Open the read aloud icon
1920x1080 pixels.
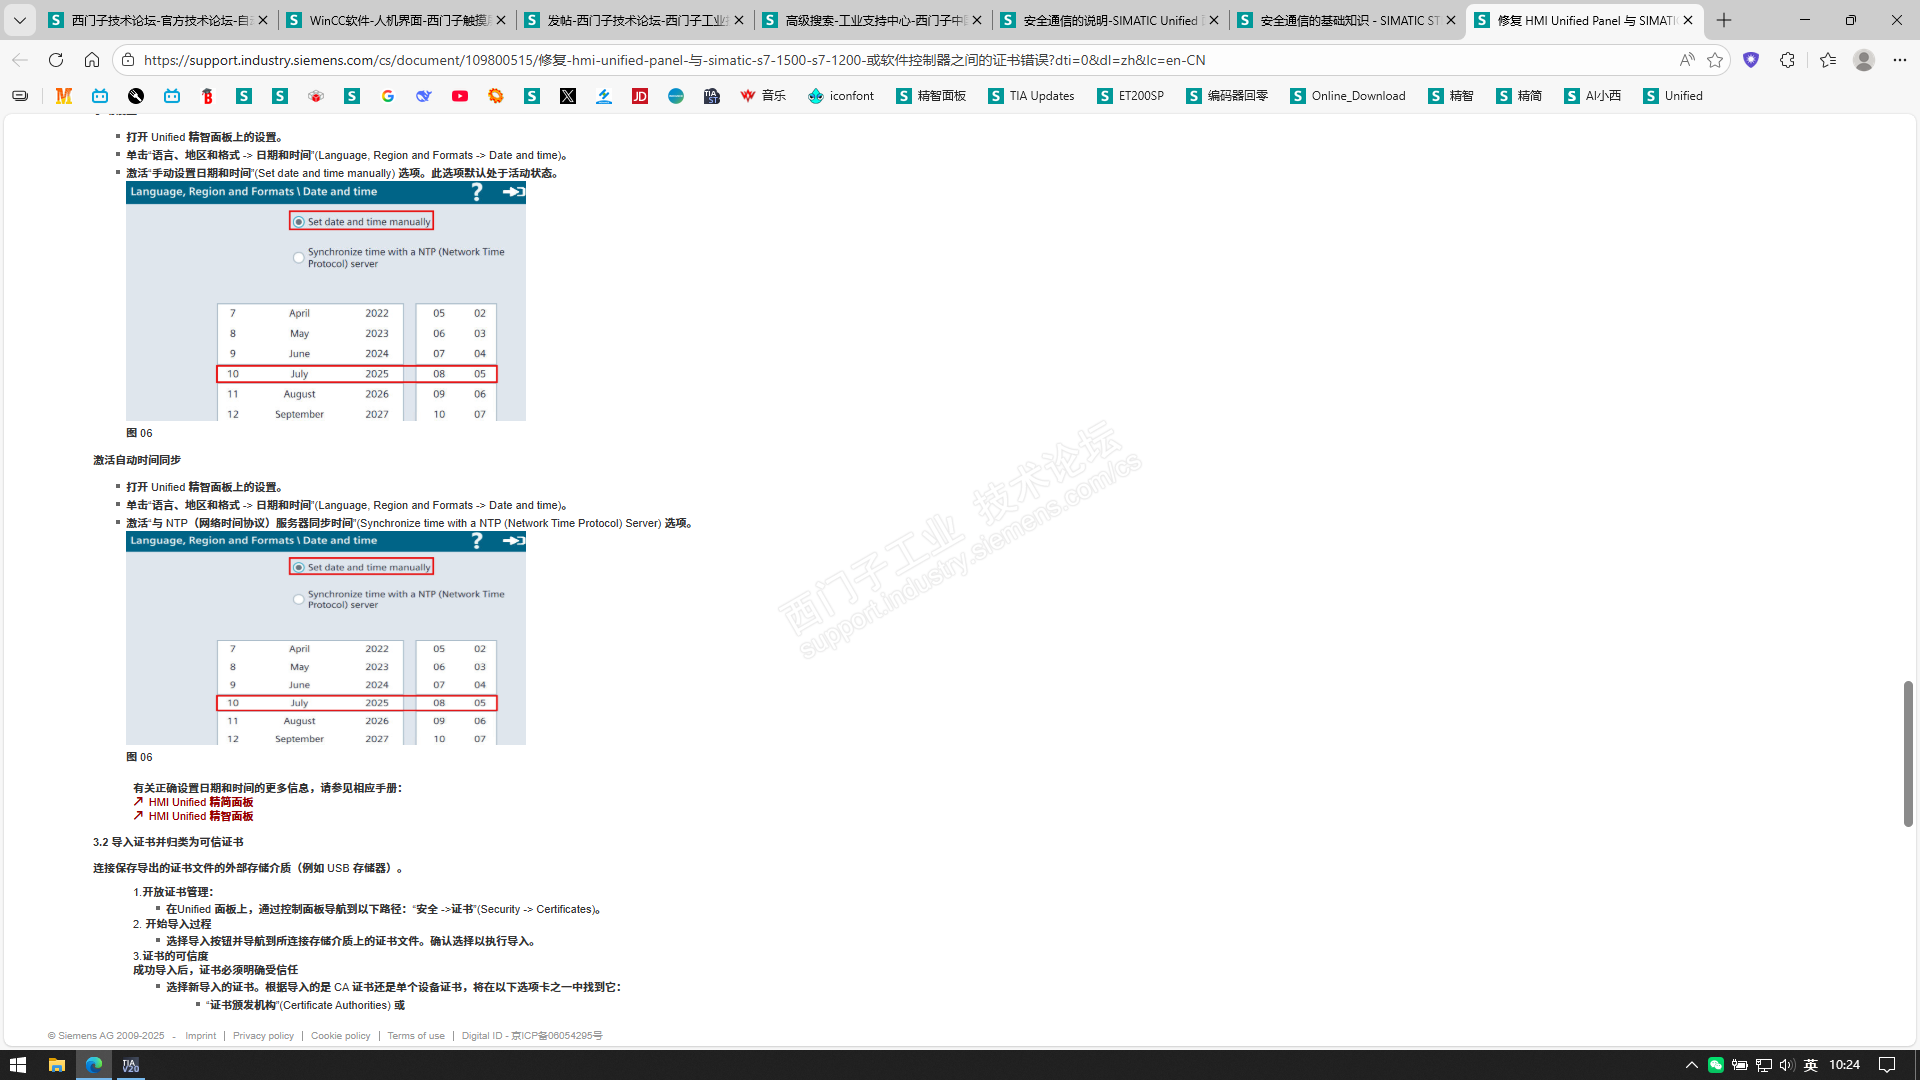click(x=1687, y=60)
